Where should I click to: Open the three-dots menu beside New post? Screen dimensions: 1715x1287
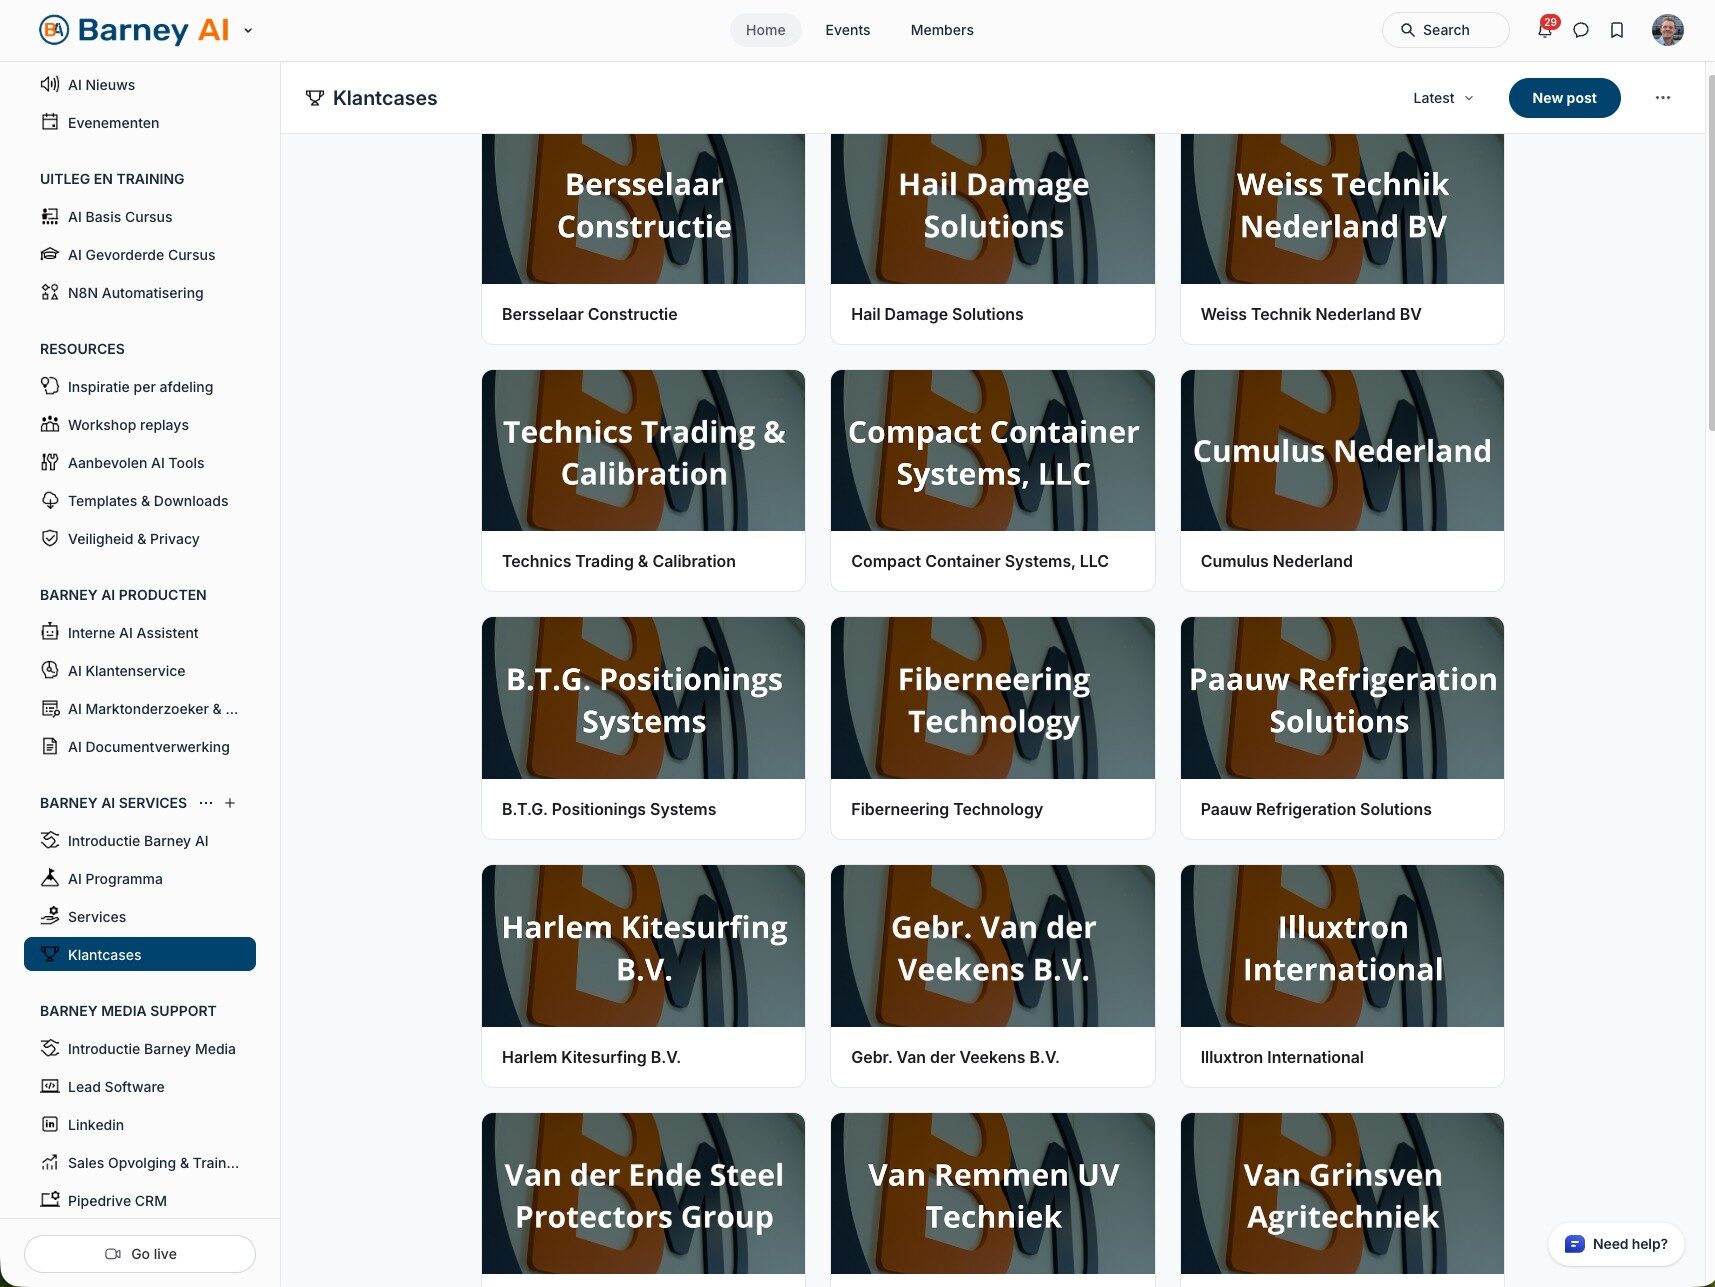click(x=1662, y=98)
